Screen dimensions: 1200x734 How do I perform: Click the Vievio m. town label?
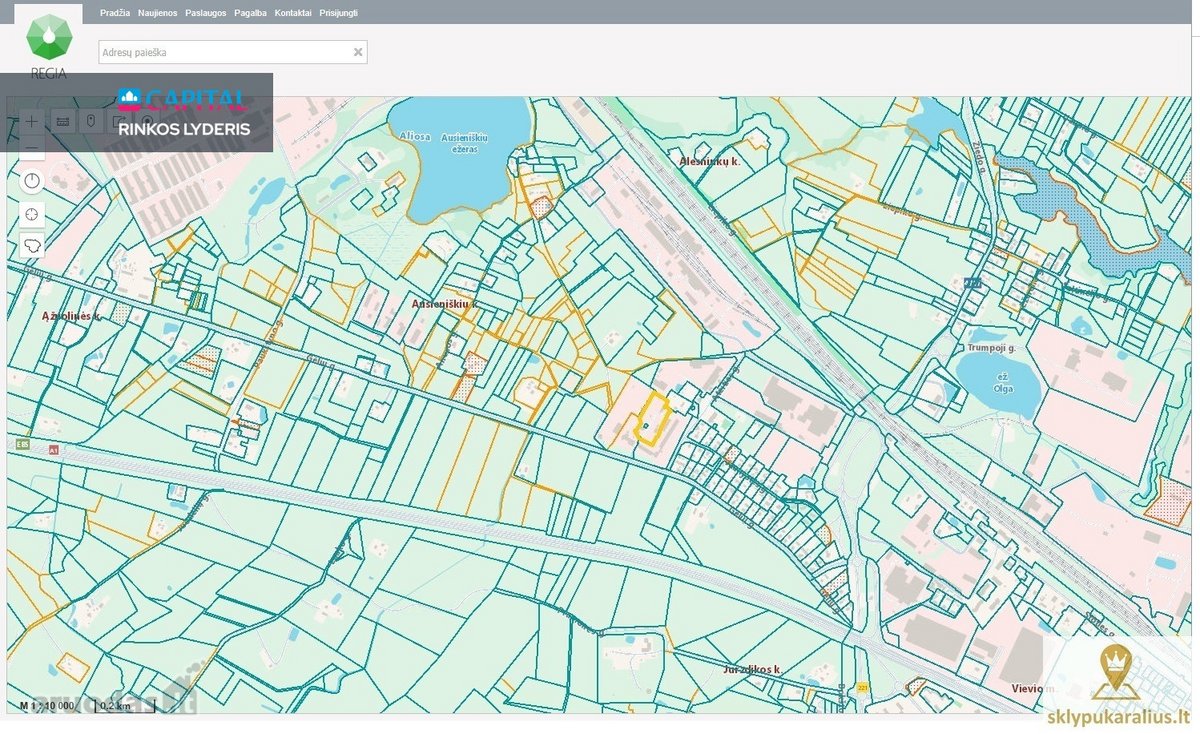pyautogui.click(x=1033, y=688)
